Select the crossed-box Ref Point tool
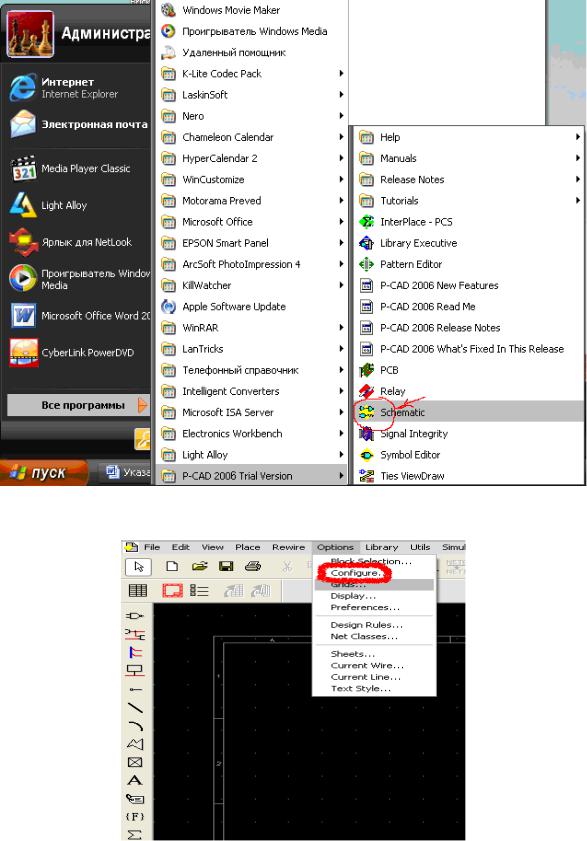 tap(135, 762)
